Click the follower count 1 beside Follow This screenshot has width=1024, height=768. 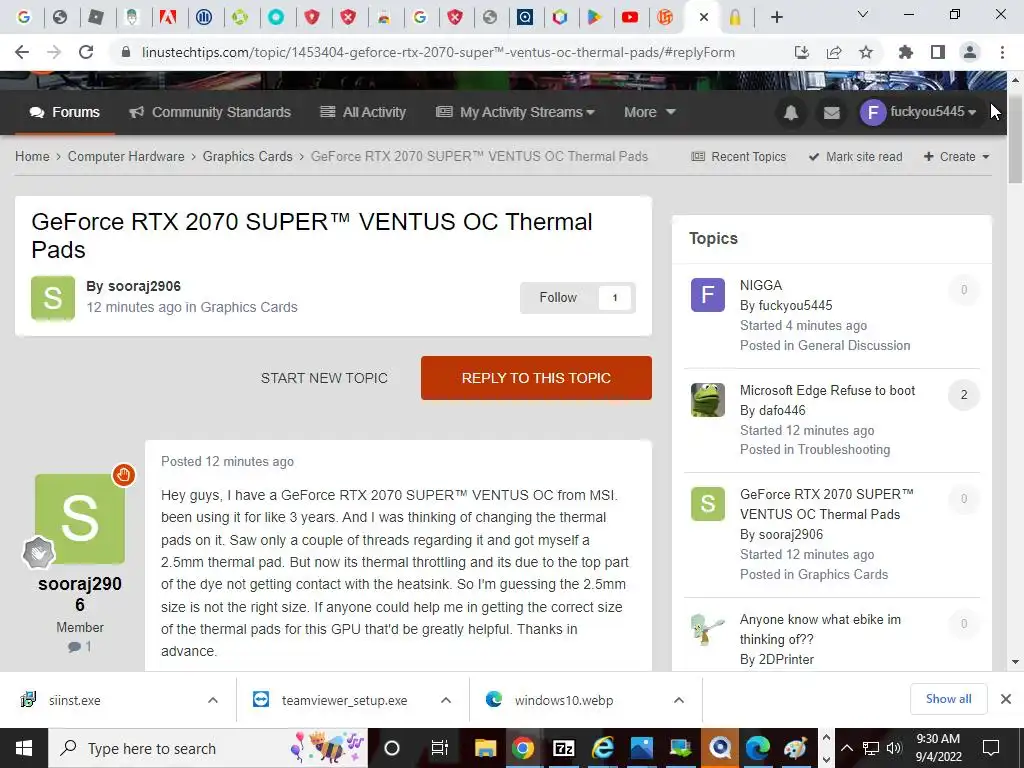pos(615,298)
